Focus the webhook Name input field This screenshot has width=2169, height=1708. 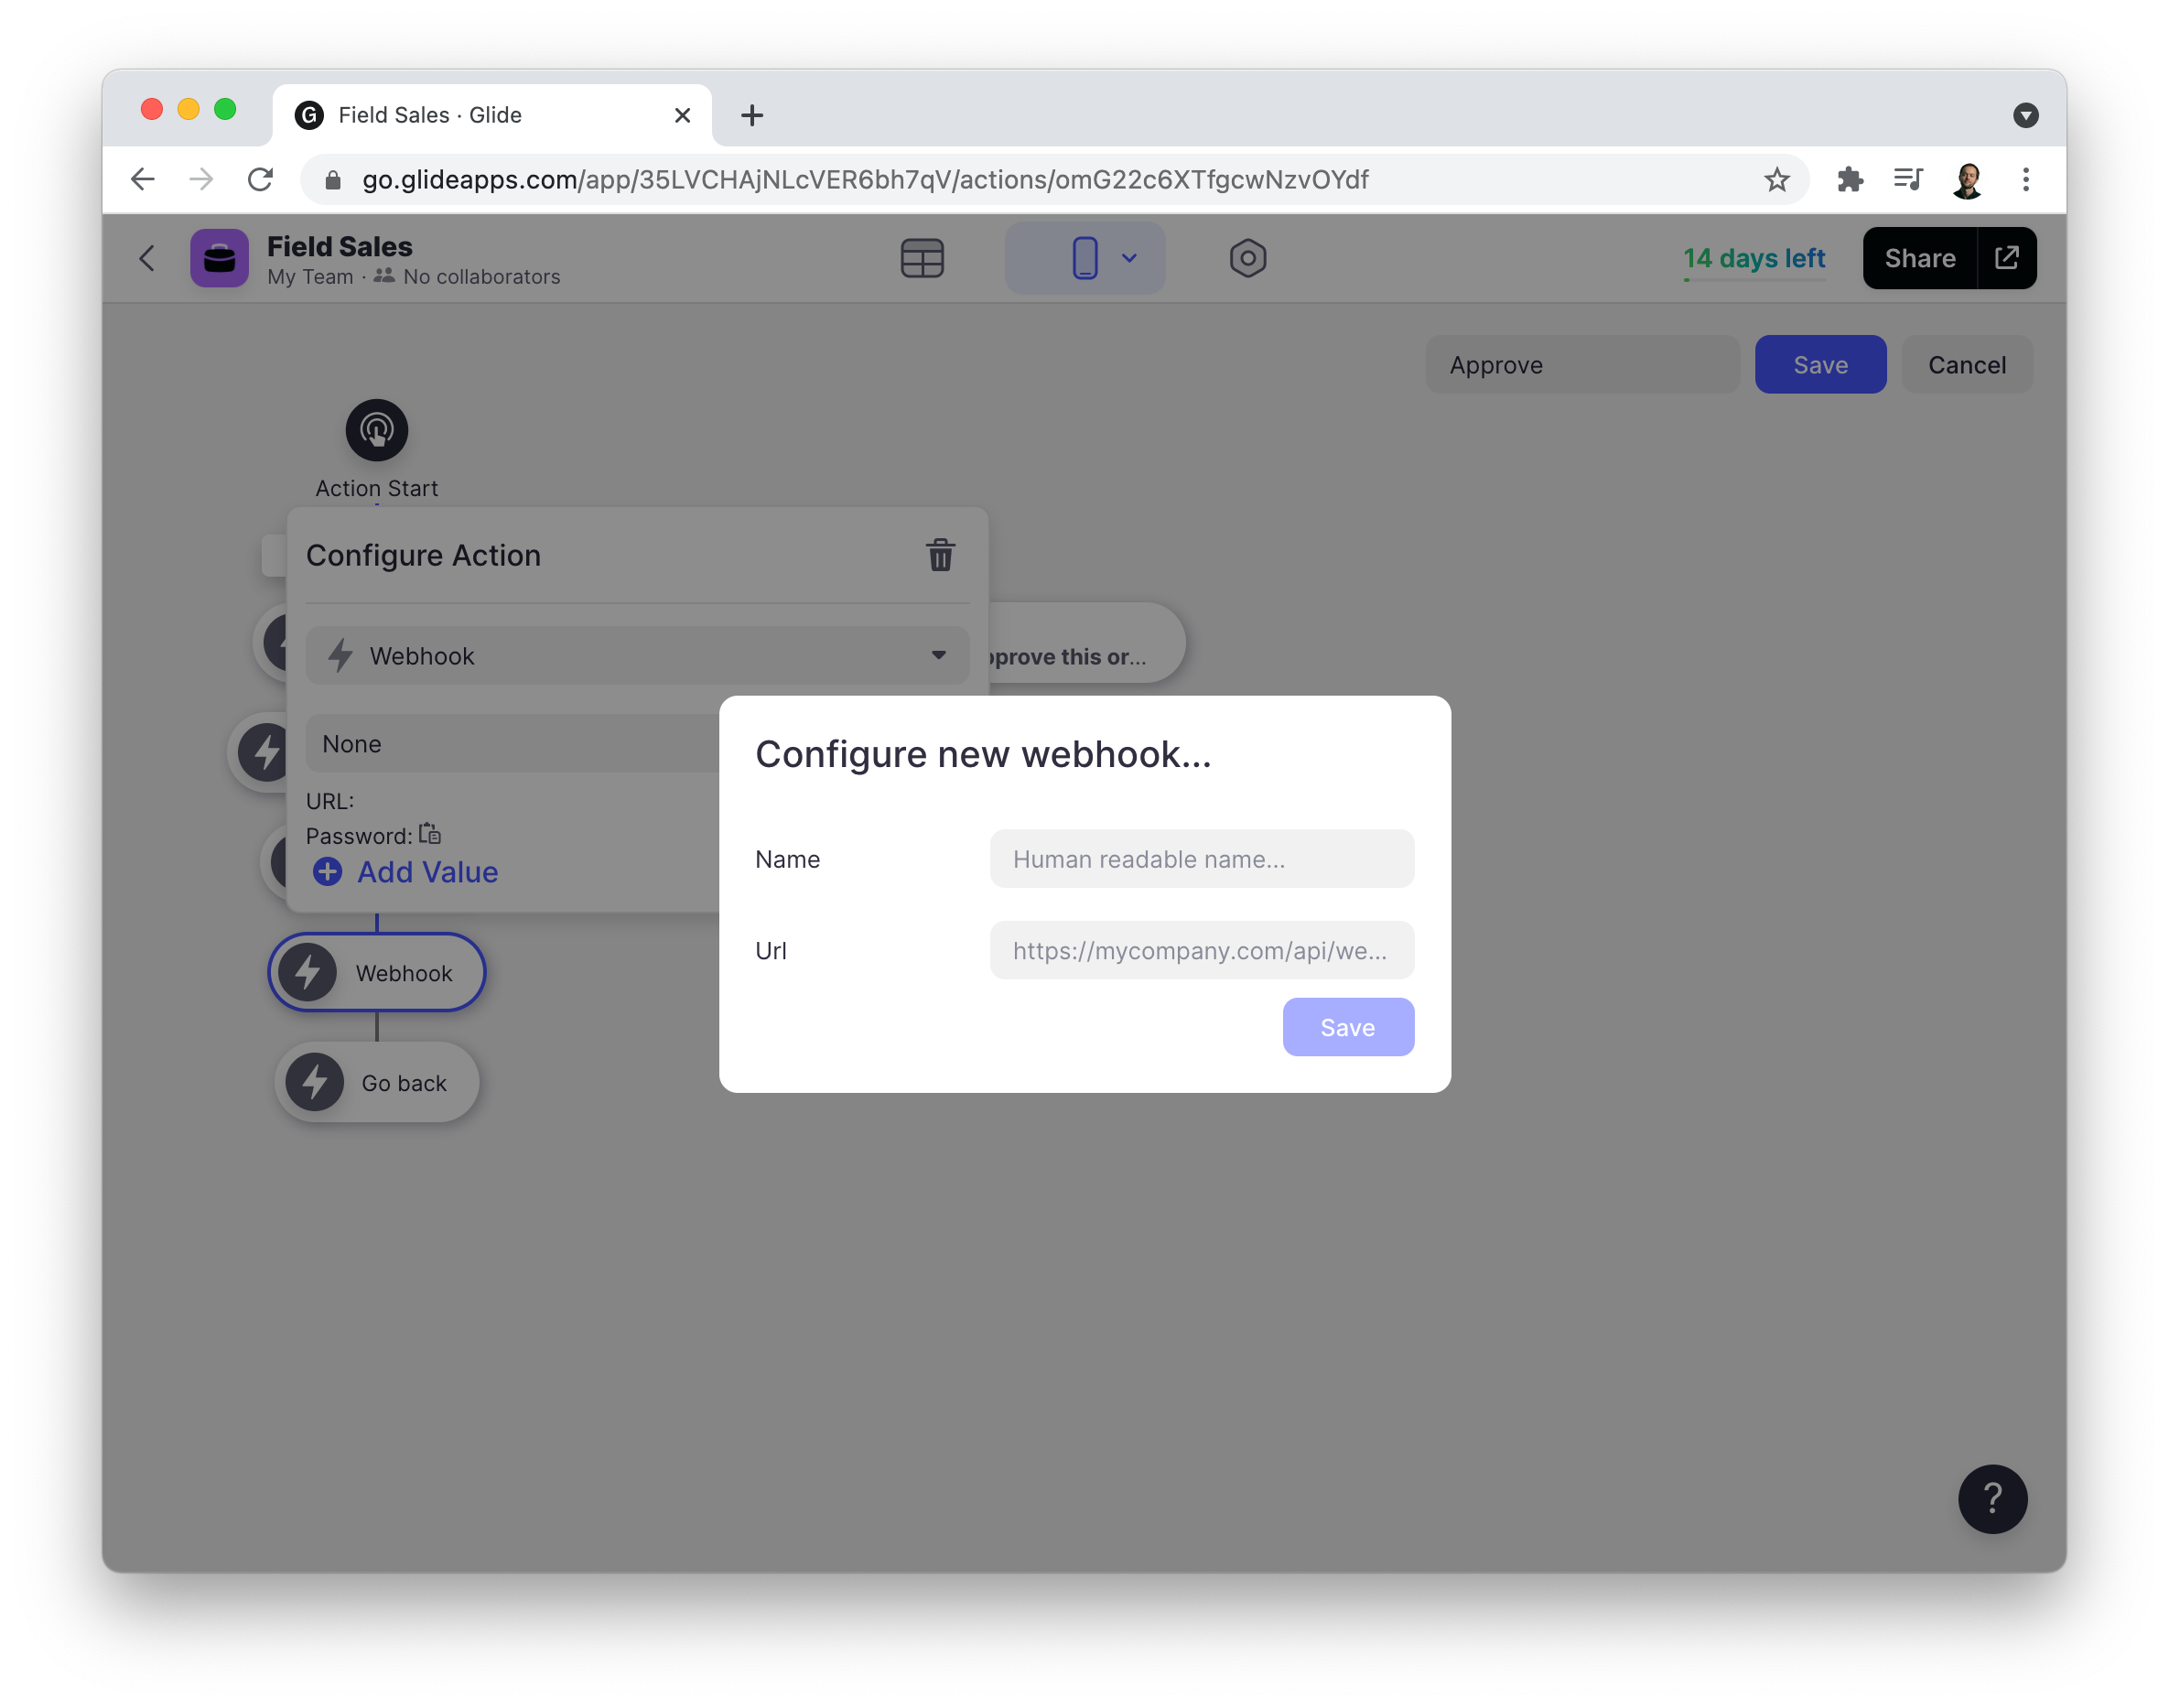(x=1201, y=858)
